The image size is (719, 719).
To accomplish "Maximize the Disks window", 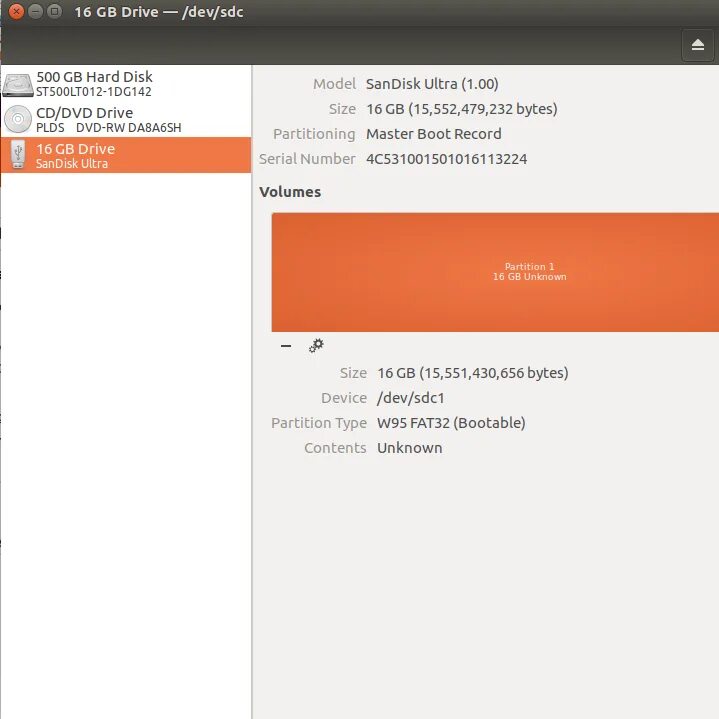I will pyautogui.click(x=55, y=11).
